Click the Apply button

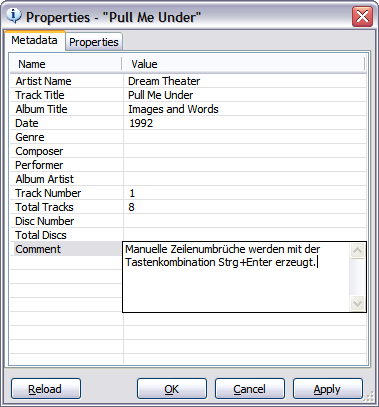[328, 389]
